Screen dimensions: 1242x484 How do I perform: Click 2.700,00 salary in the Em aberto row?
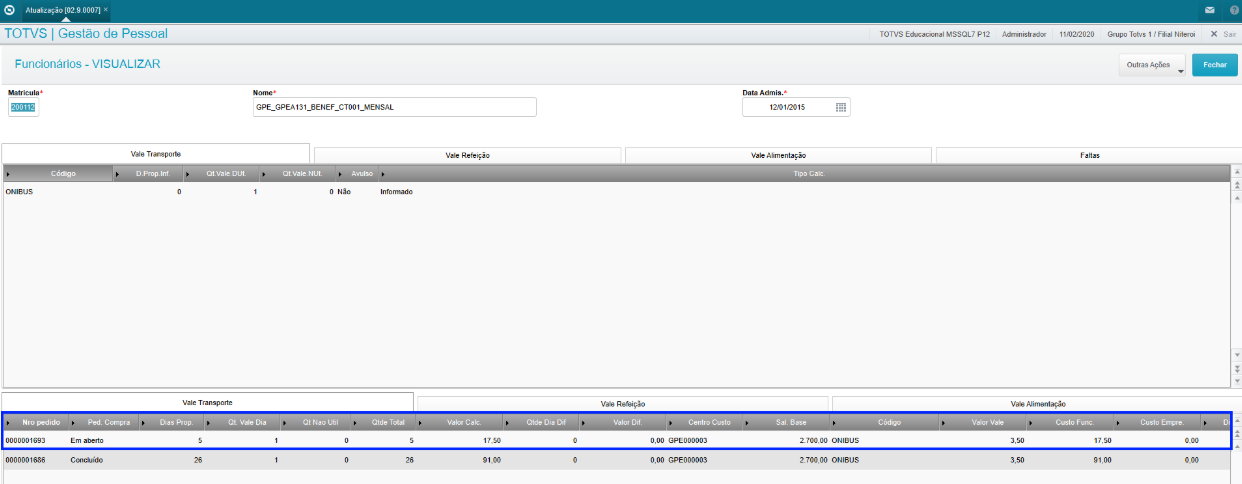813,440
